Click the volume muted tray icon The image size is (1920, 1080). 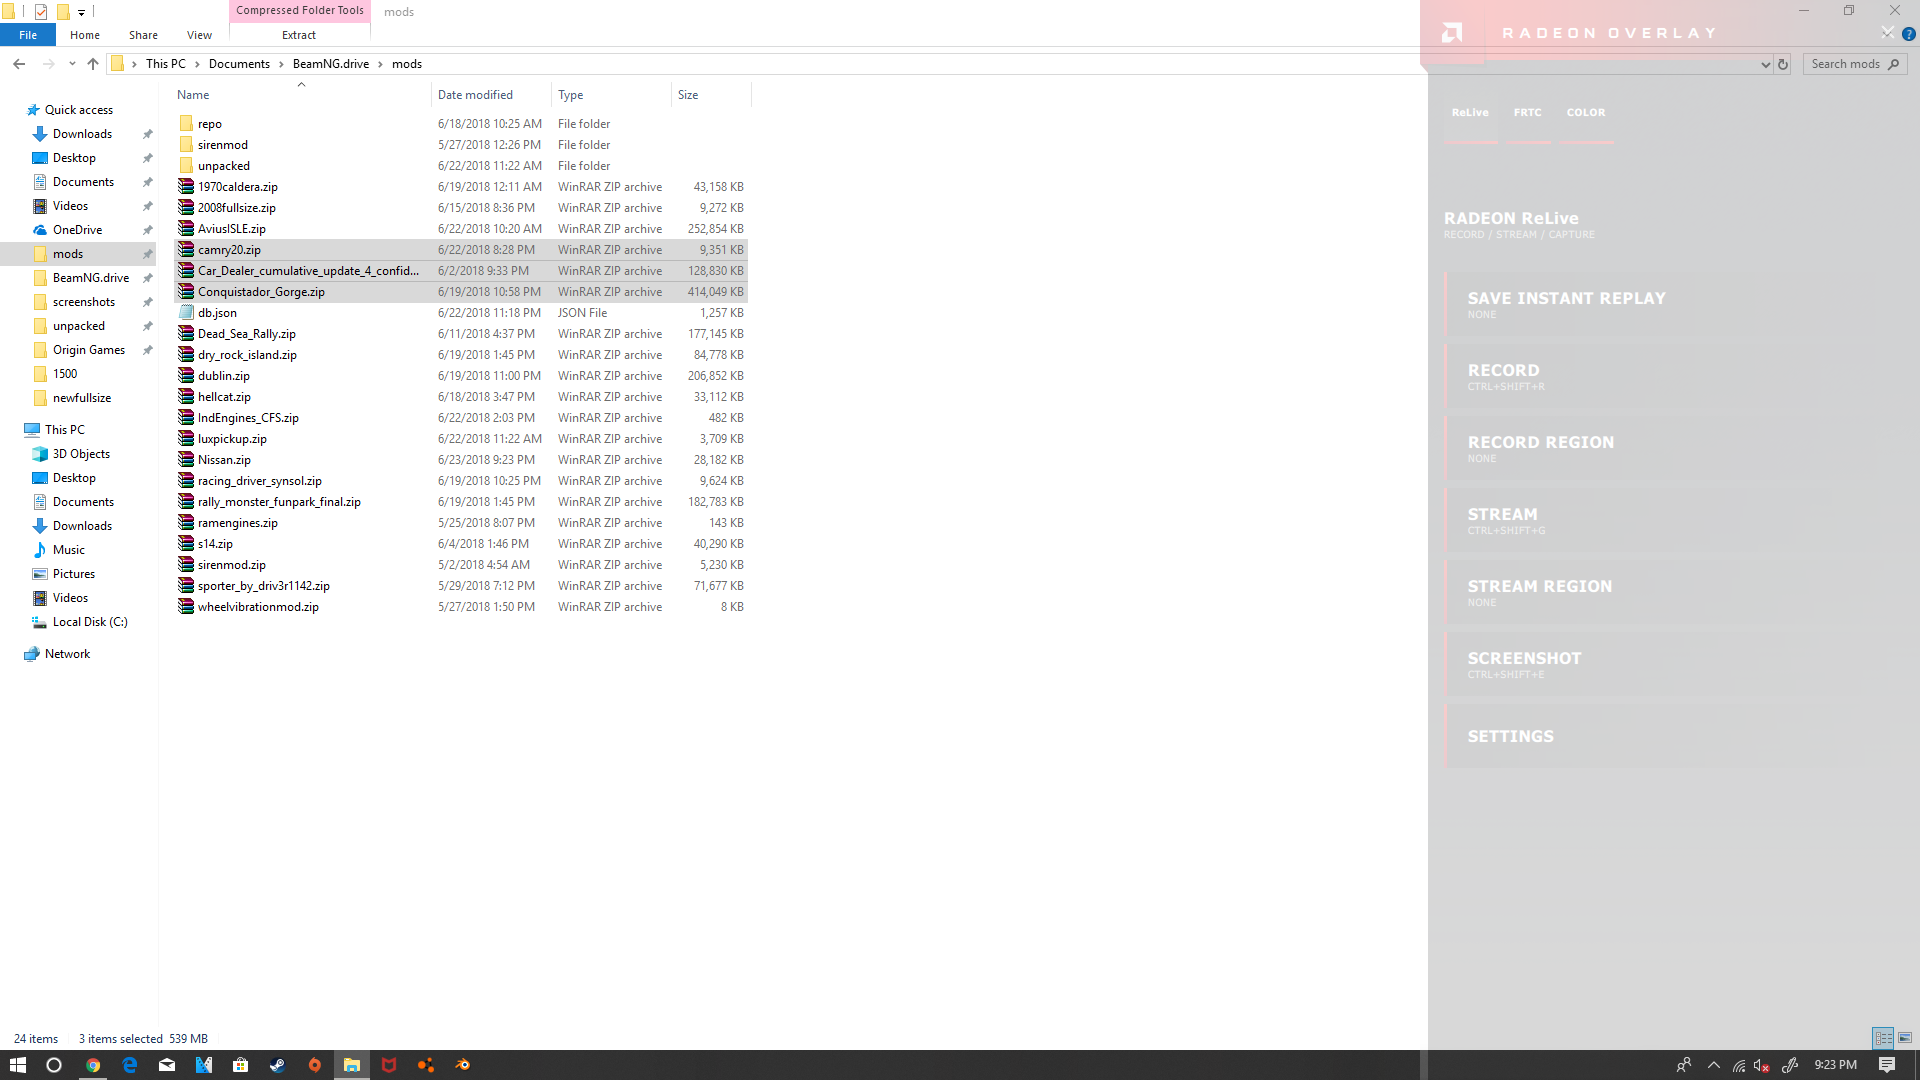click(1762, 1065)
